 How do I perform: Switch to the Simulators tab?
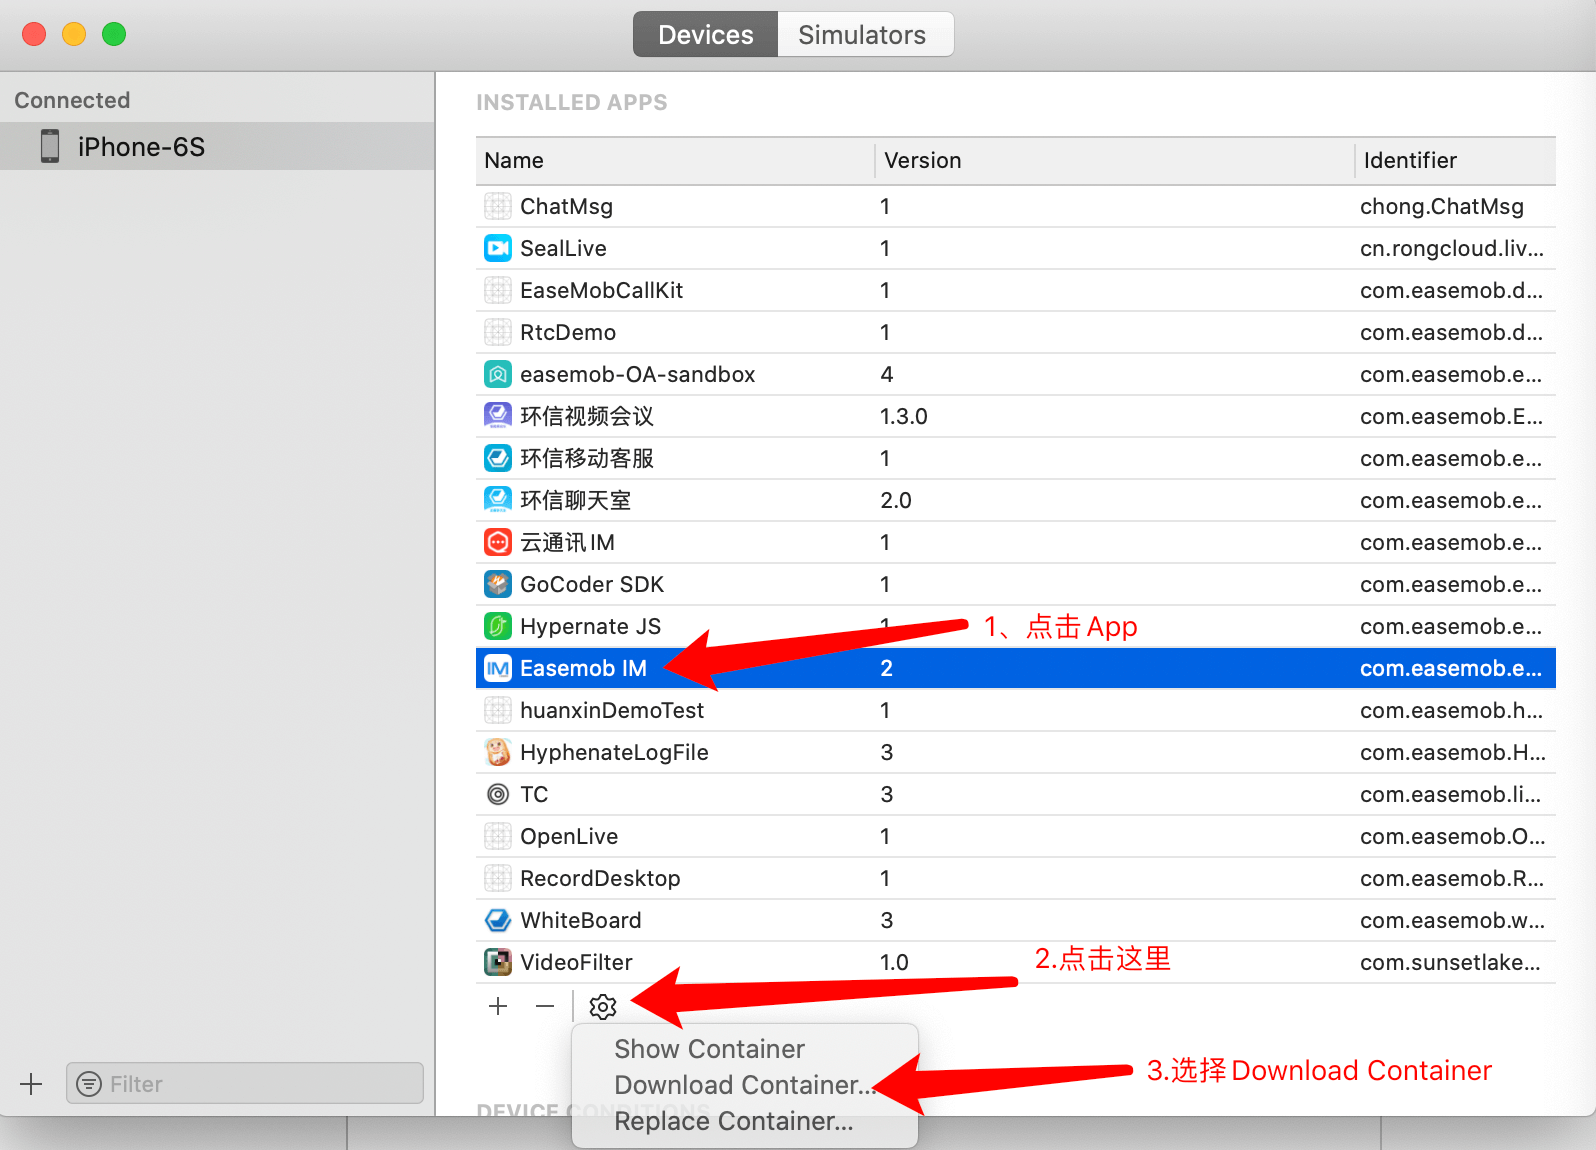(862, 35)
